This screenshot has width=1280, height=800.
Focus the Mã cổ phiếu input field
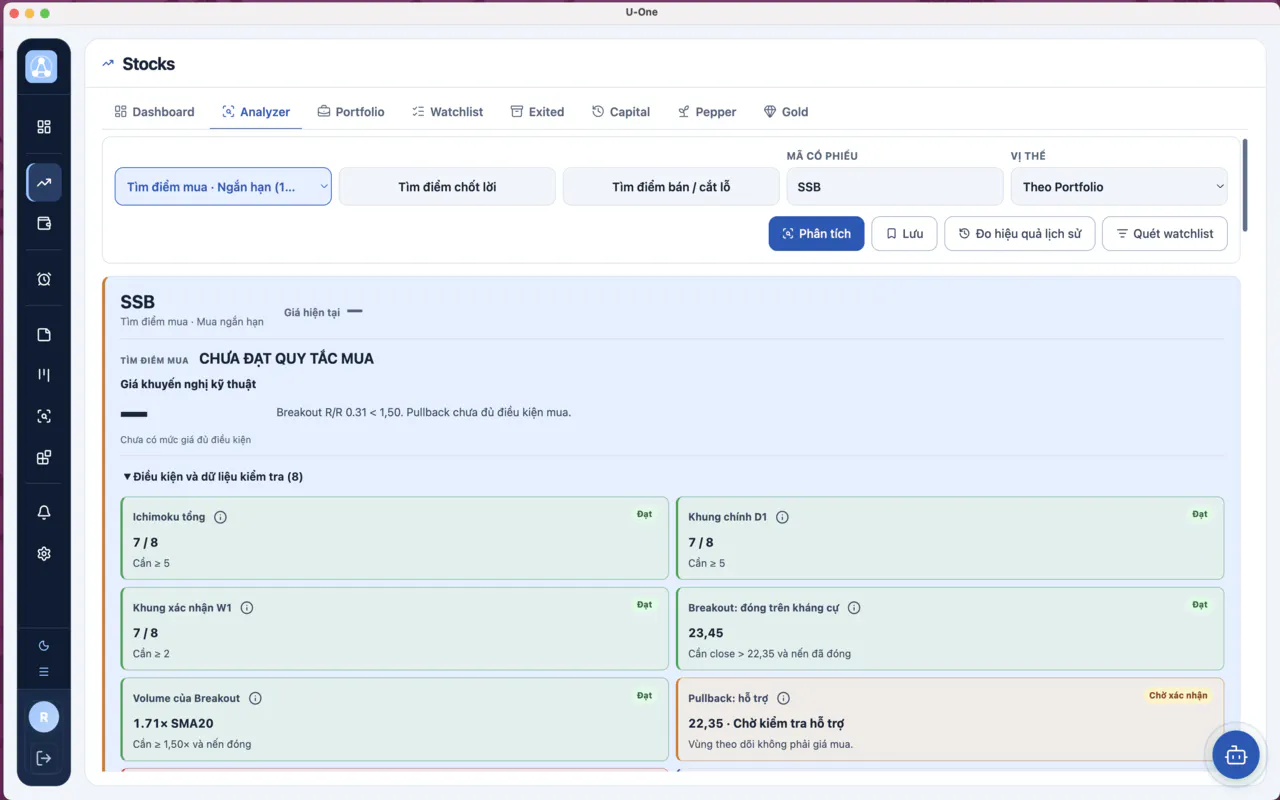click(895, 186)
